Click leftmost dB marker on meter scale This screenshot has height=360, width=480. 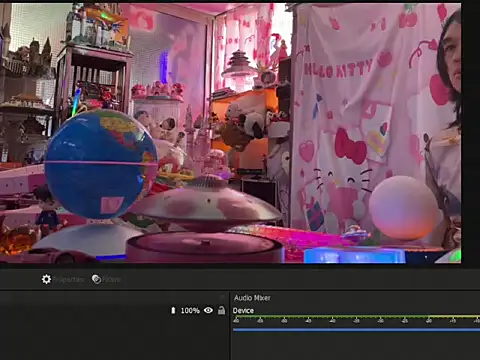pos(236,321)
